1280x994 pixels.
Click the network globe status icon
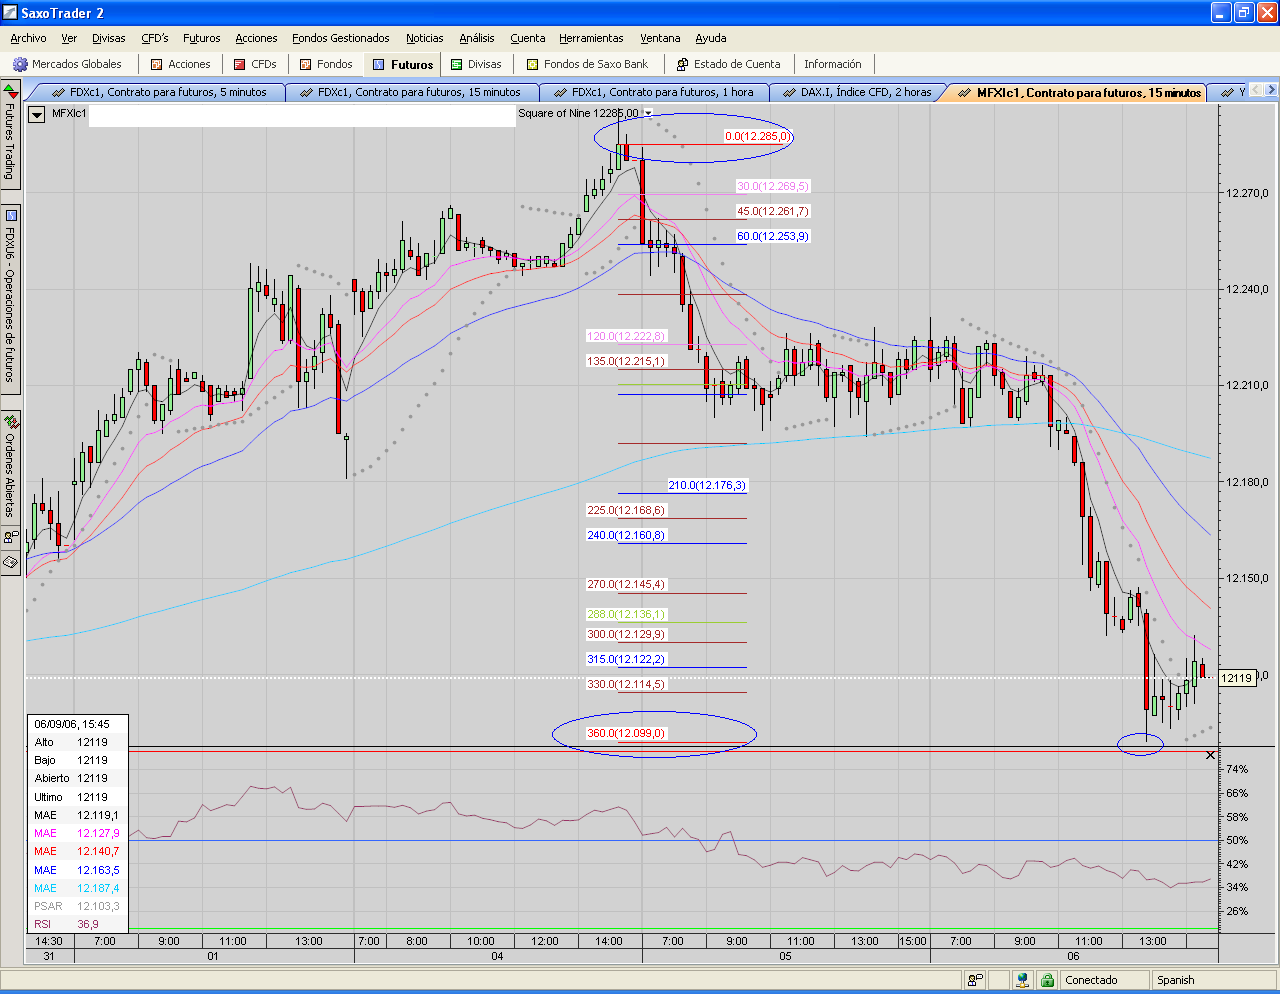pos(1022,980)
